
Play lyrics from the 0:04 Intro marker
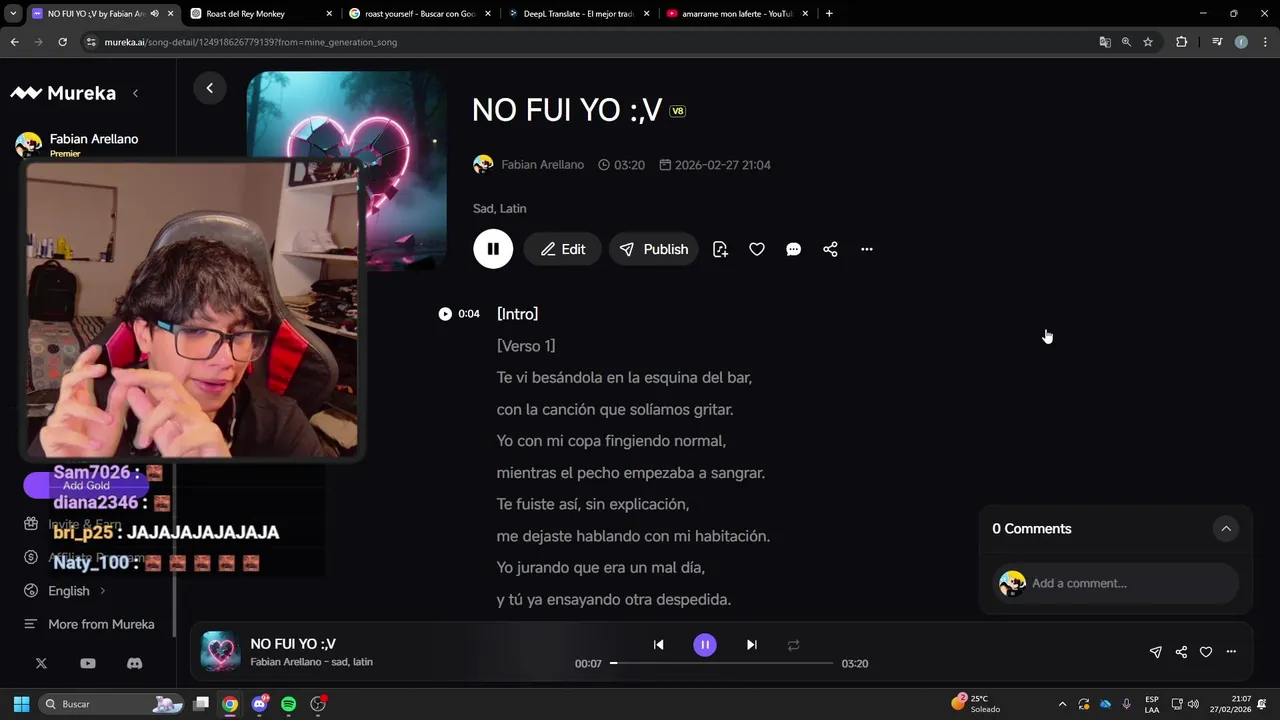point(445,314)
